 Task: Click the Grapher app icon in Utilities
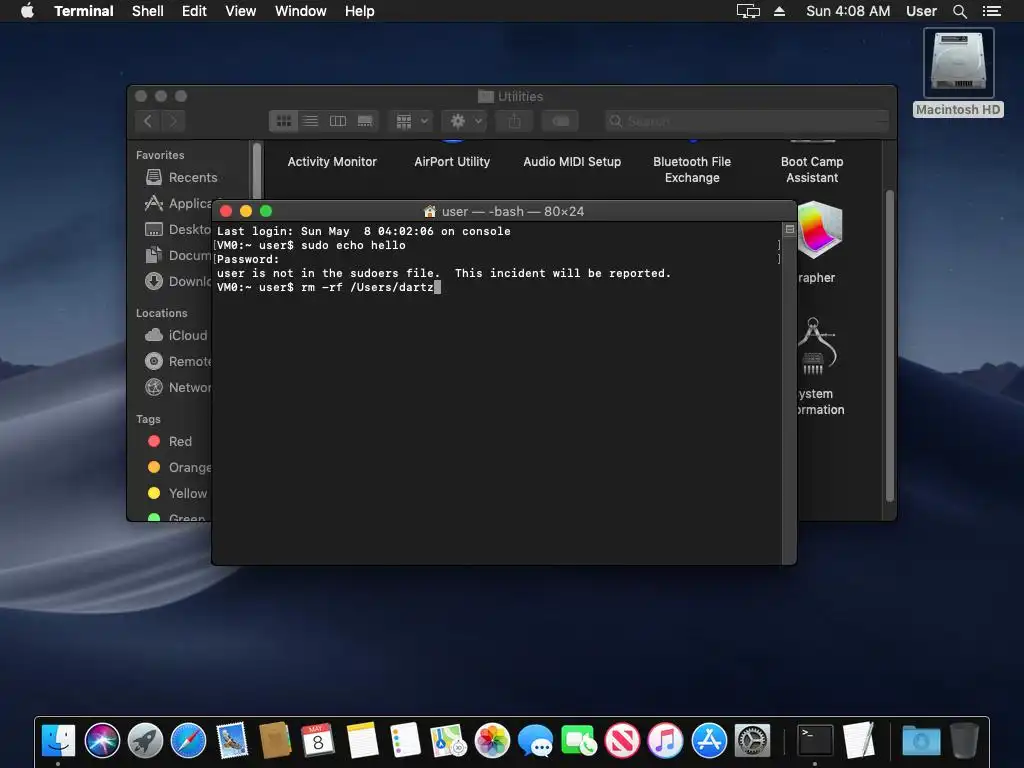(x=820, y=231)
